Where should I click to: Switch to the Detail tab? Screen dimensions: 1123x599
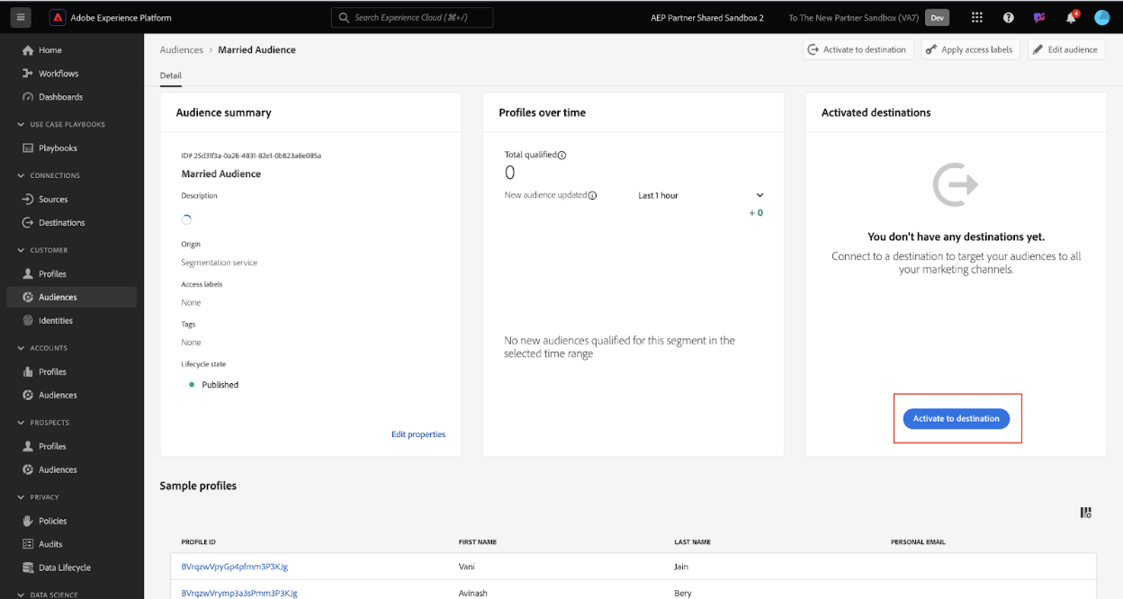pos(170,75)
